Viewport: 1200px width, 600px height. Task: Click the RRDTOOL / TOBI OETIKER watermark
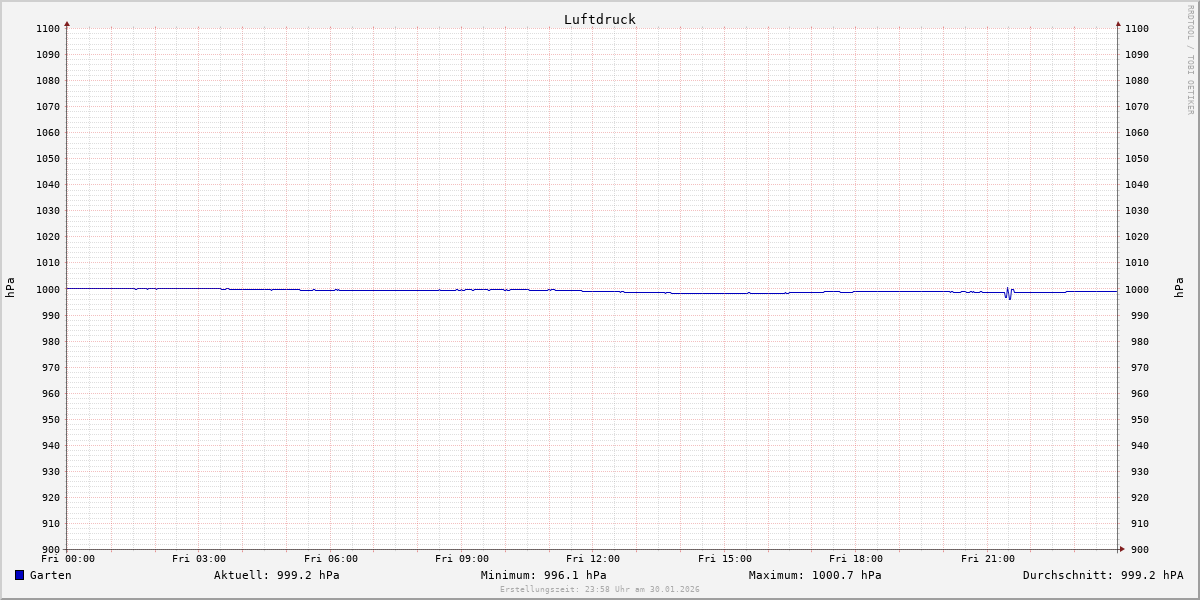click(x=1190, y=60)
